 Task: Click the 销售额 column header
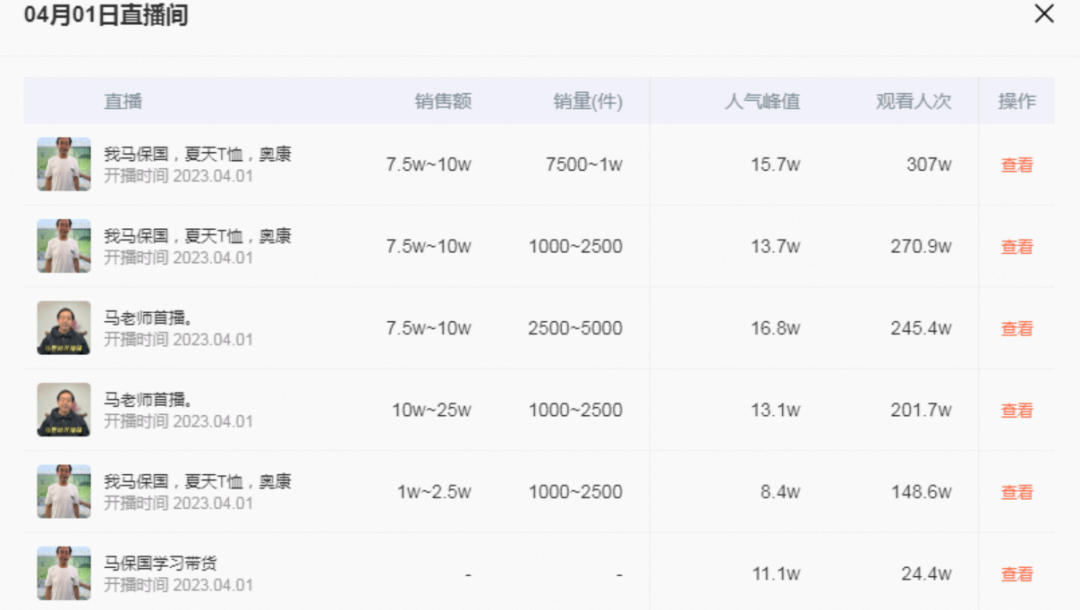443,102
